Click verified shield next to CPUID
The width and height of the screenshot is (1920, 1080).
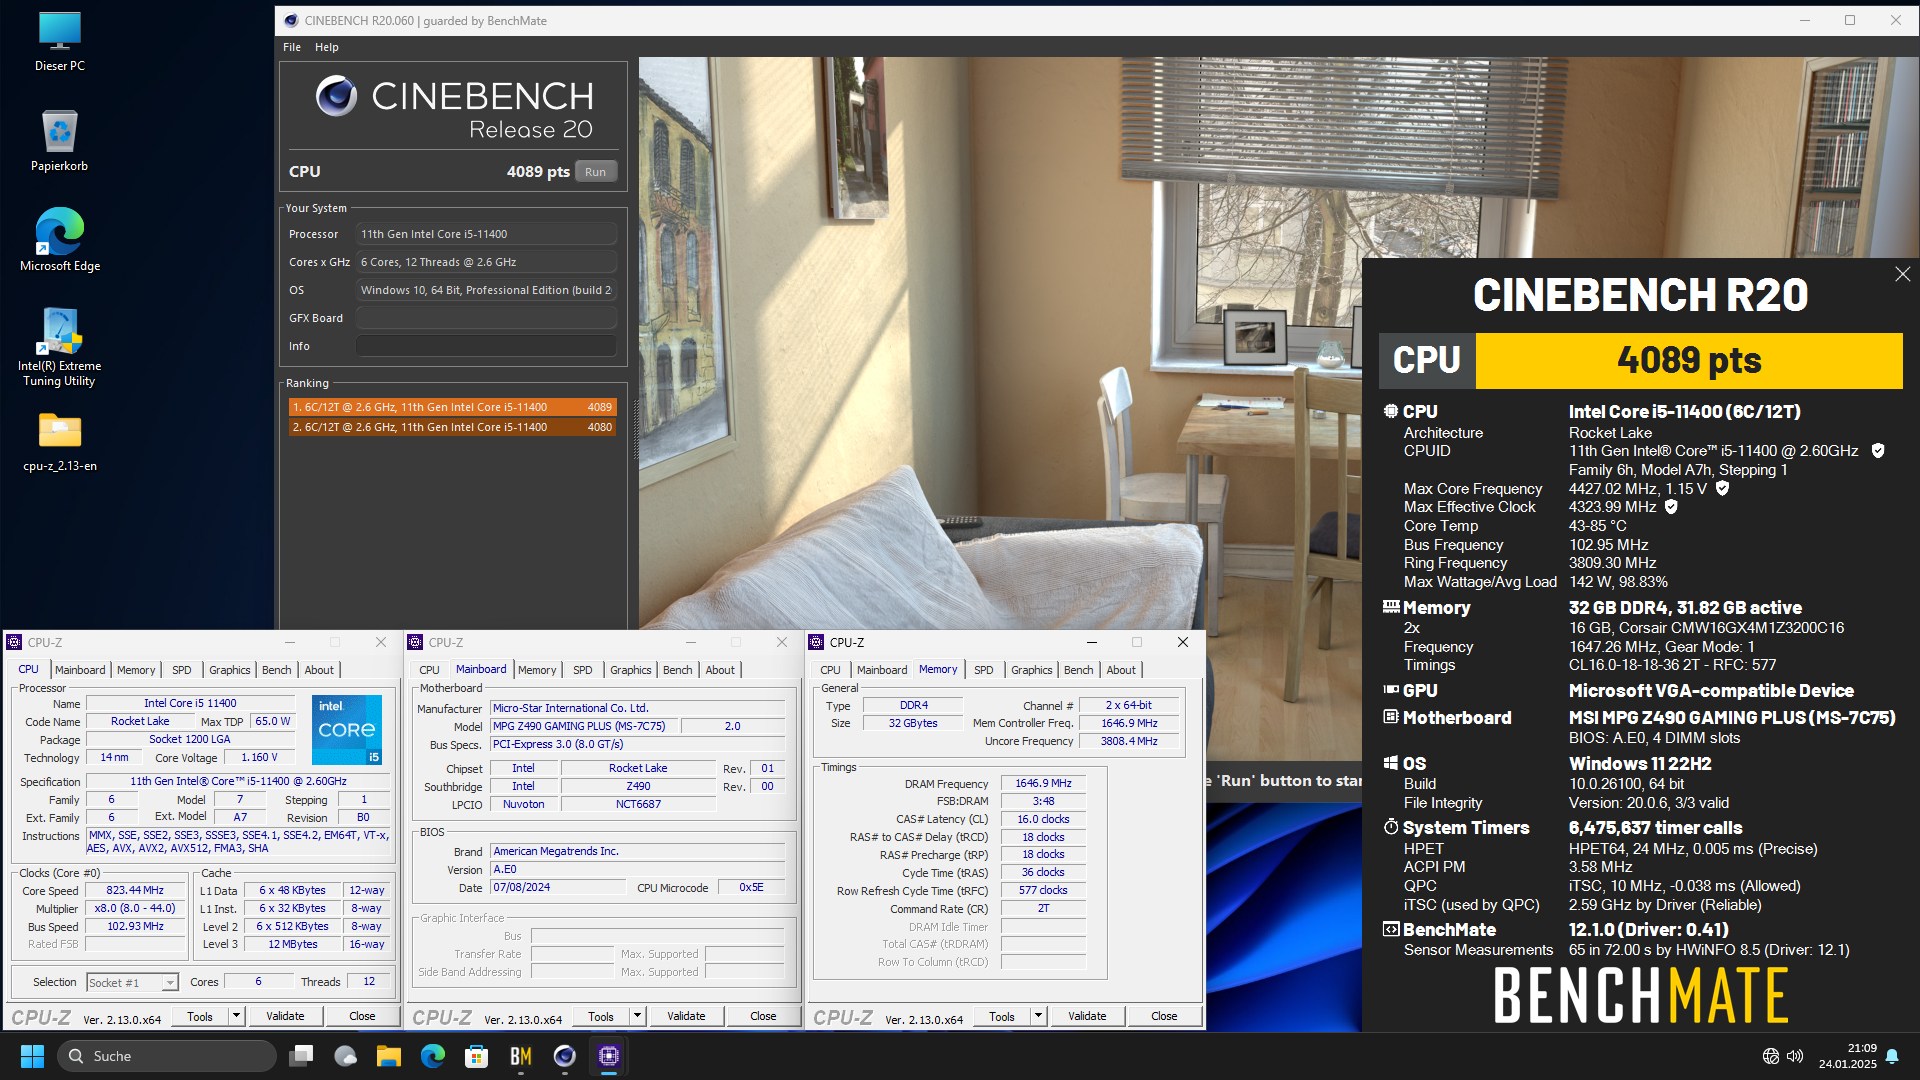tap(1878, 451)
